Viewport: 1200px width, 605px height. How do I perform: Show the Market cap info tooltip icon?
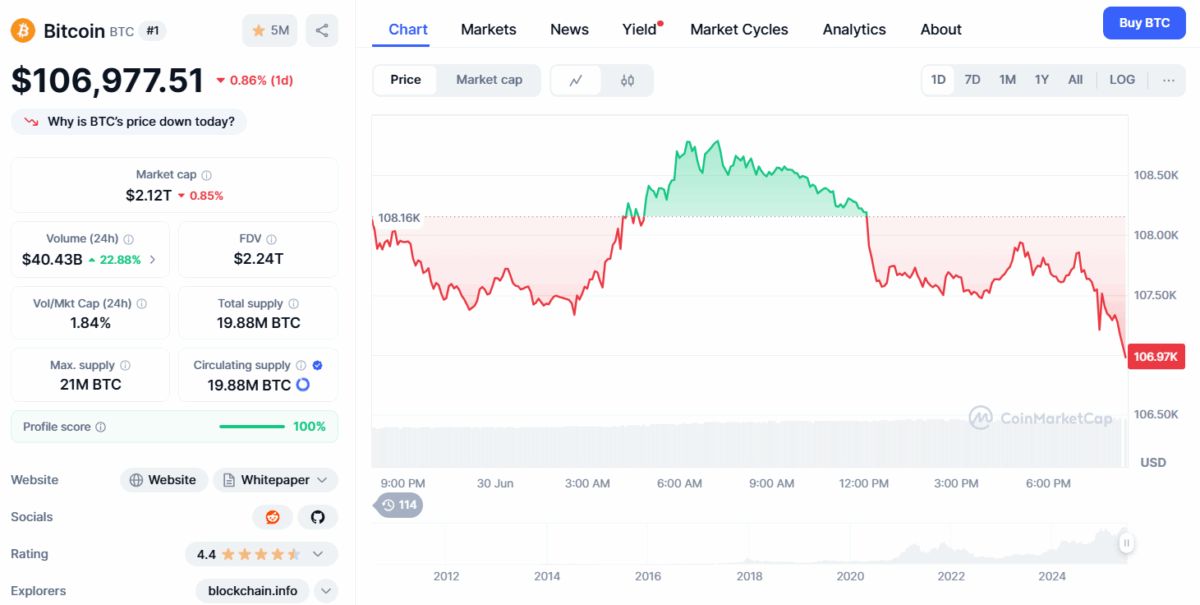[x=207, y=175]
